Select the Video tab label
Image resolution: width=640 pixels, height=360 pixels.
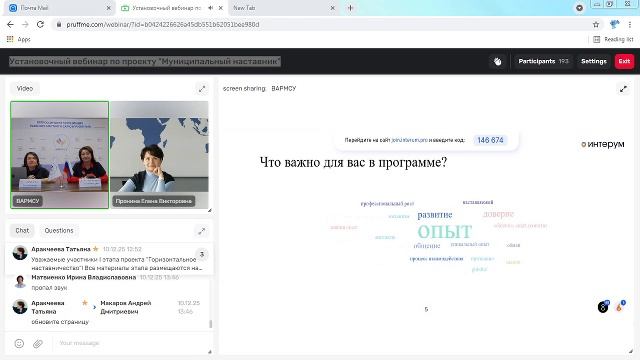coord(25,88)
